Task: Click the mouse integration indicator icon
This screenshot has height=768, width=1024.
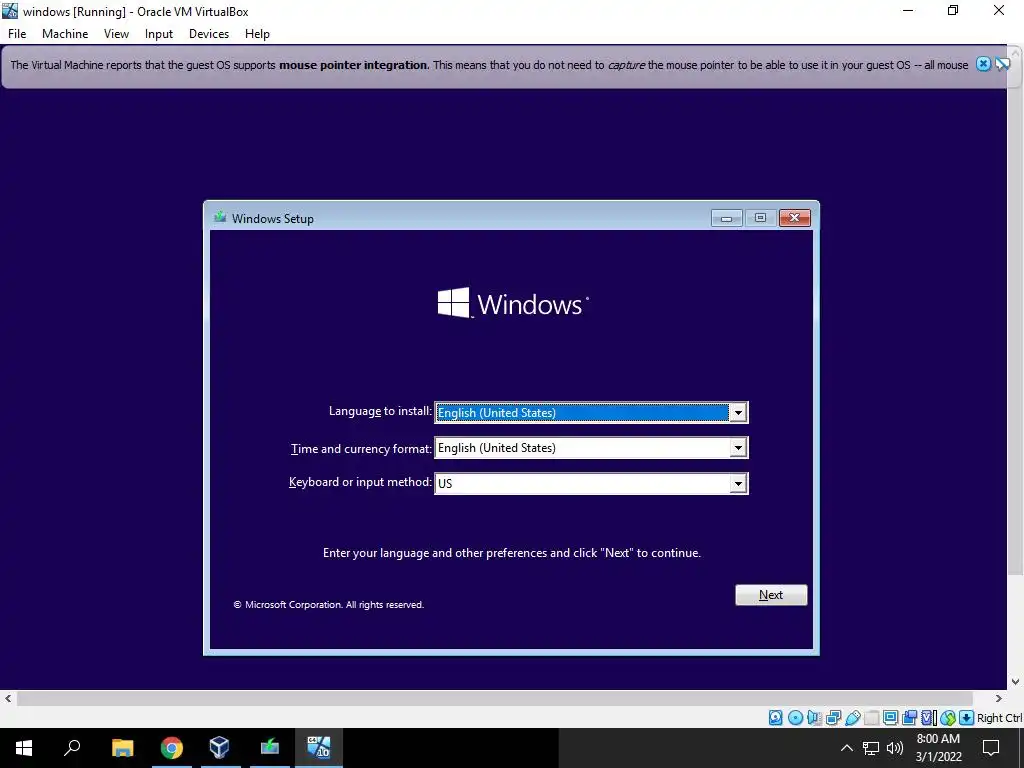Action: [x=948, y=718]
